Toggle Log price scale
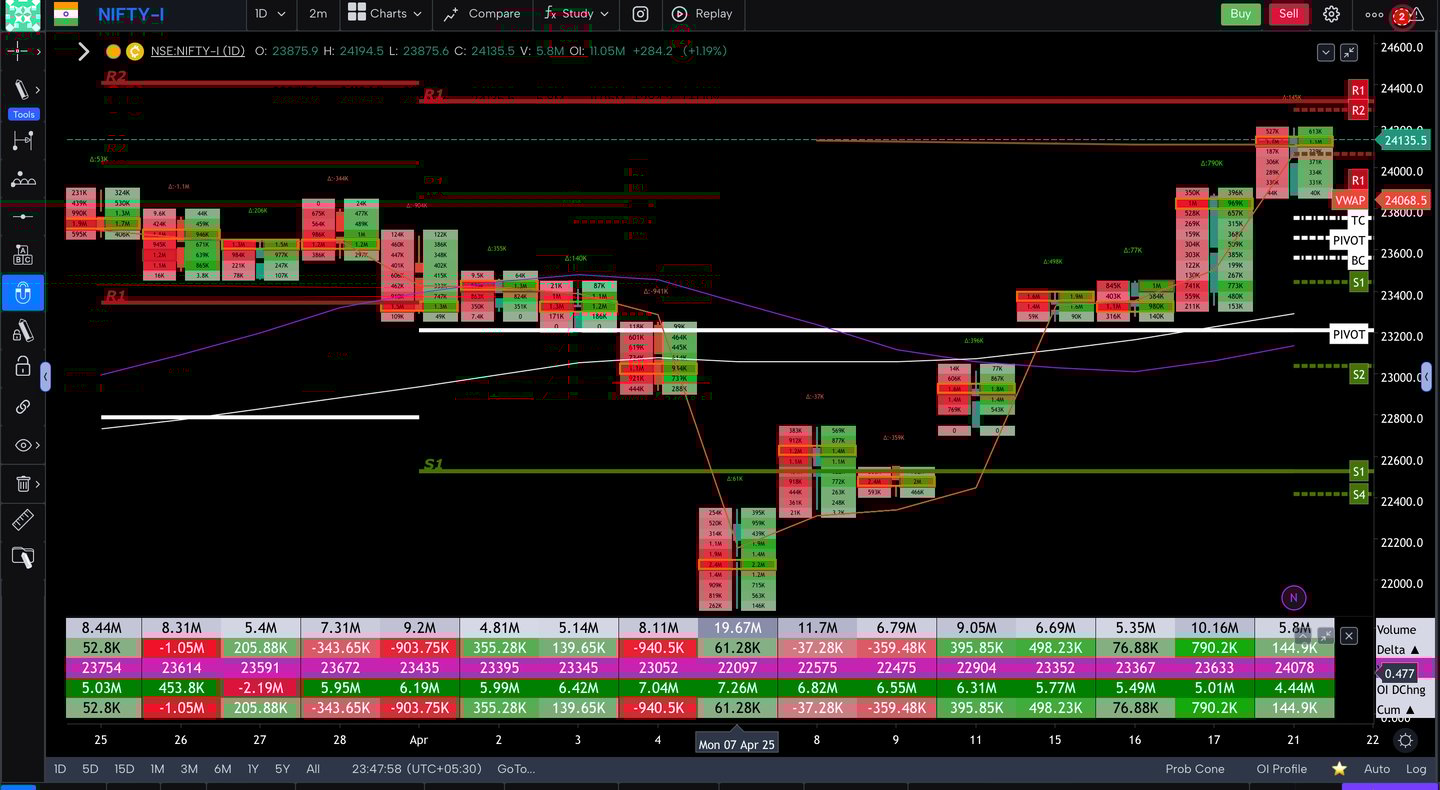 (1416, 769)
